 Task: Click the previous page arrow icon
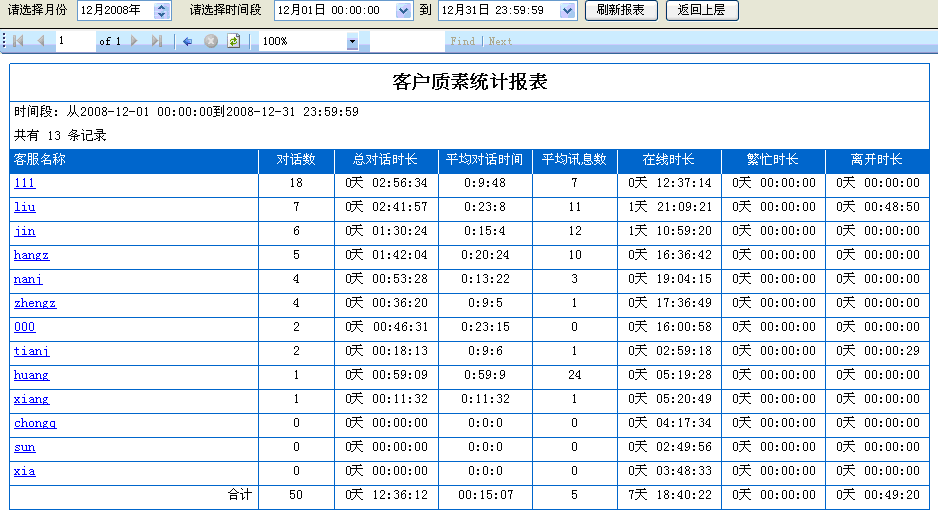(41, 41)
